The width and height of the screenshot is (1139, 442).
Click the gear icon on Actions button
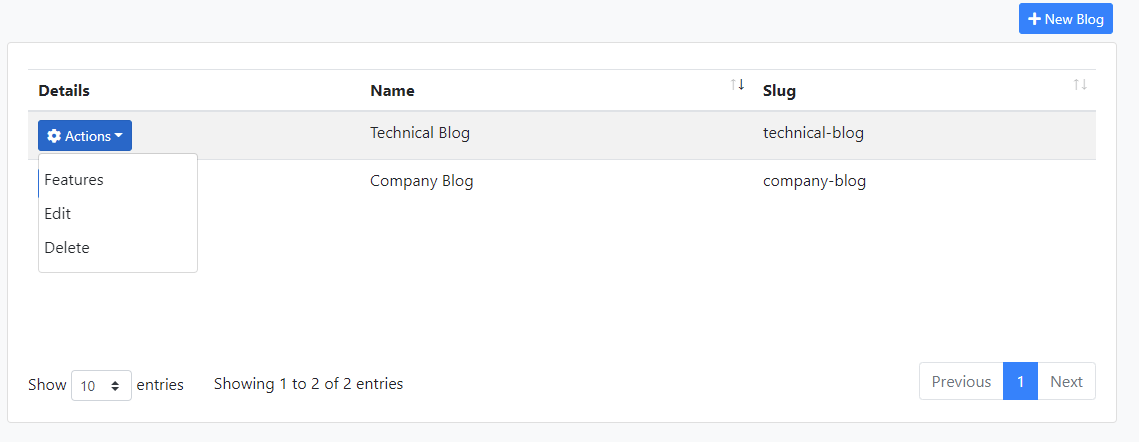point(54,136)
